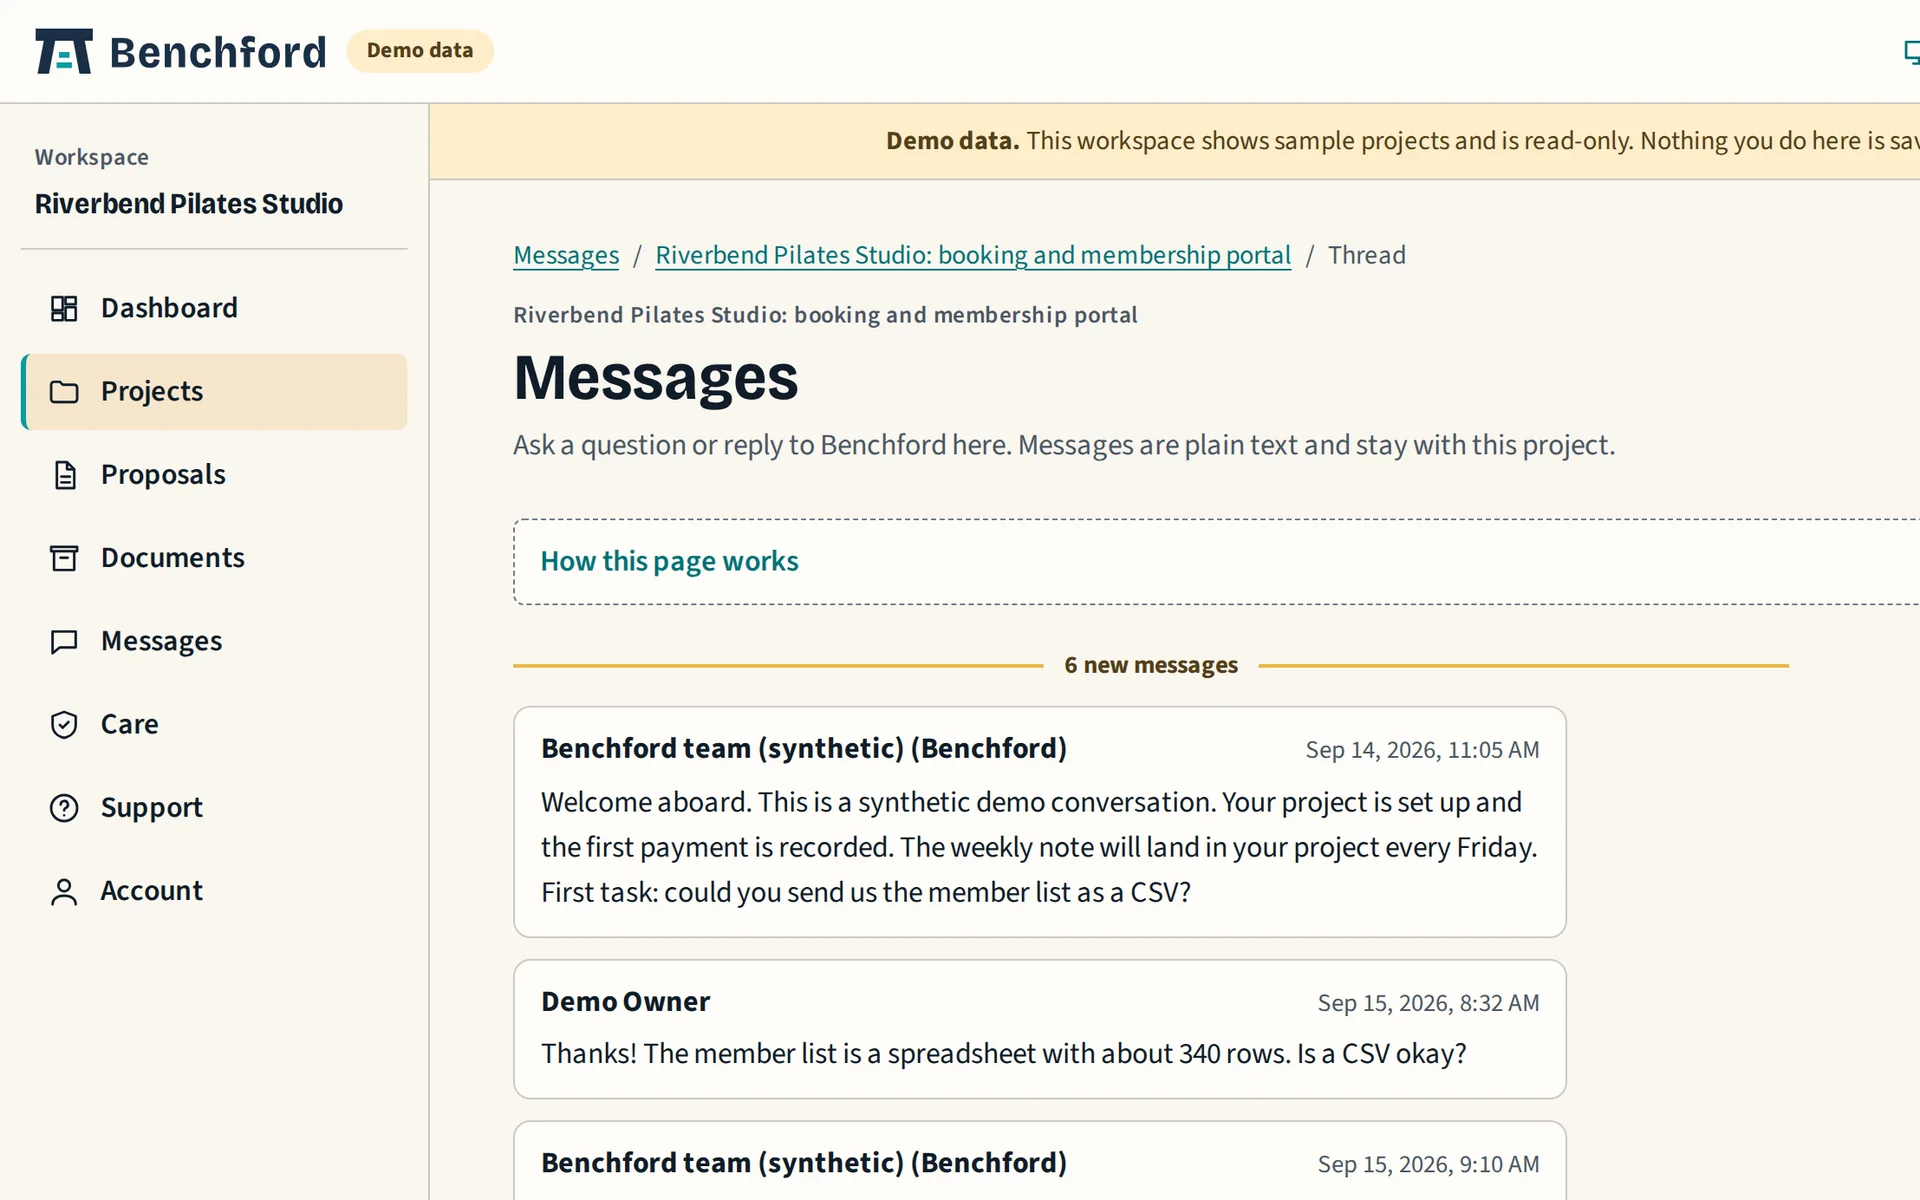Open the Support section
This screenshot has width=1920, height=1200.
click(x=214, y=807)
